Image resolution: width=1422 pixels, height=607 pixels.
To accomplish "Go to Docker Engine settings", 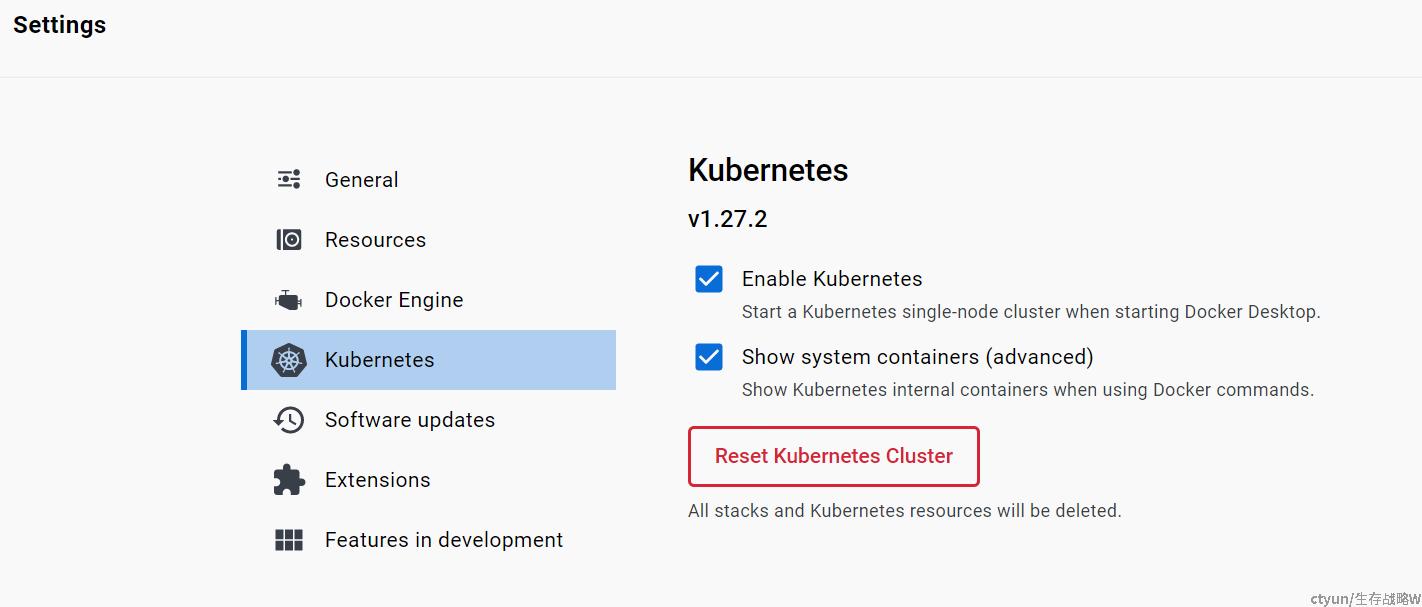I will point(428,300).
